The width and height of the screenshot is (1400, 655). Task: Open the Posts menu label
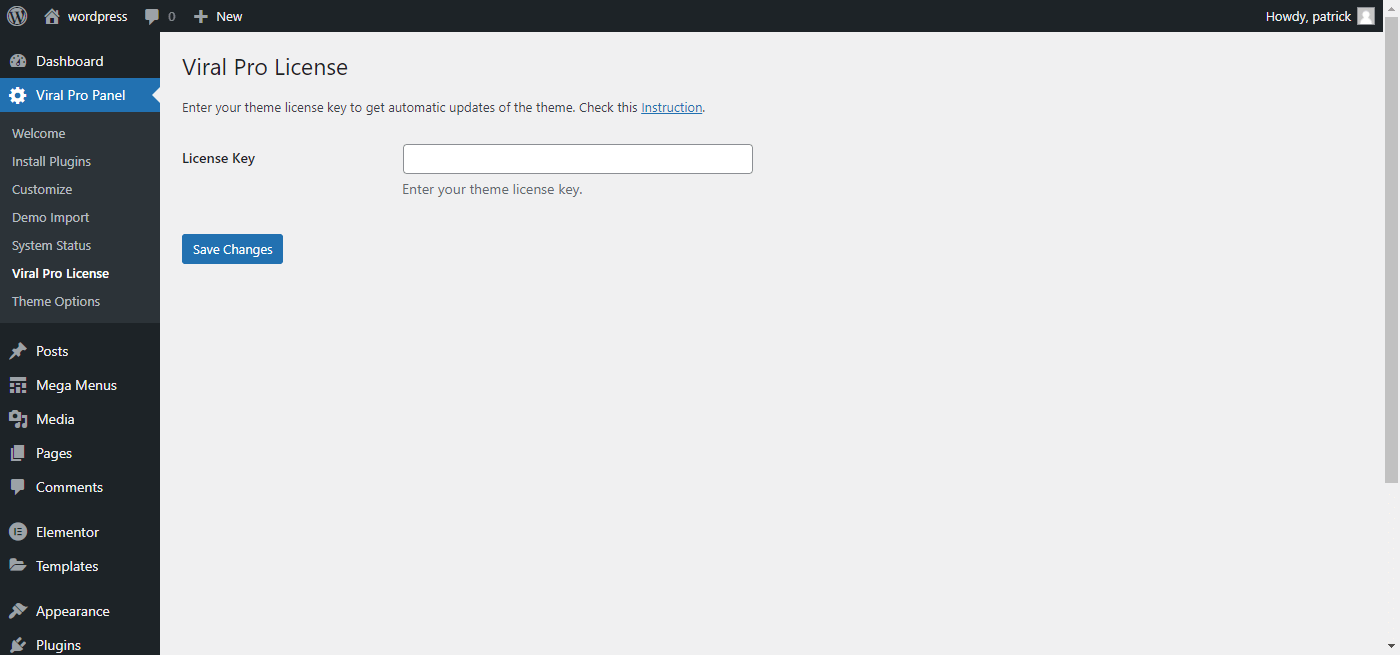tap(52, 351)
